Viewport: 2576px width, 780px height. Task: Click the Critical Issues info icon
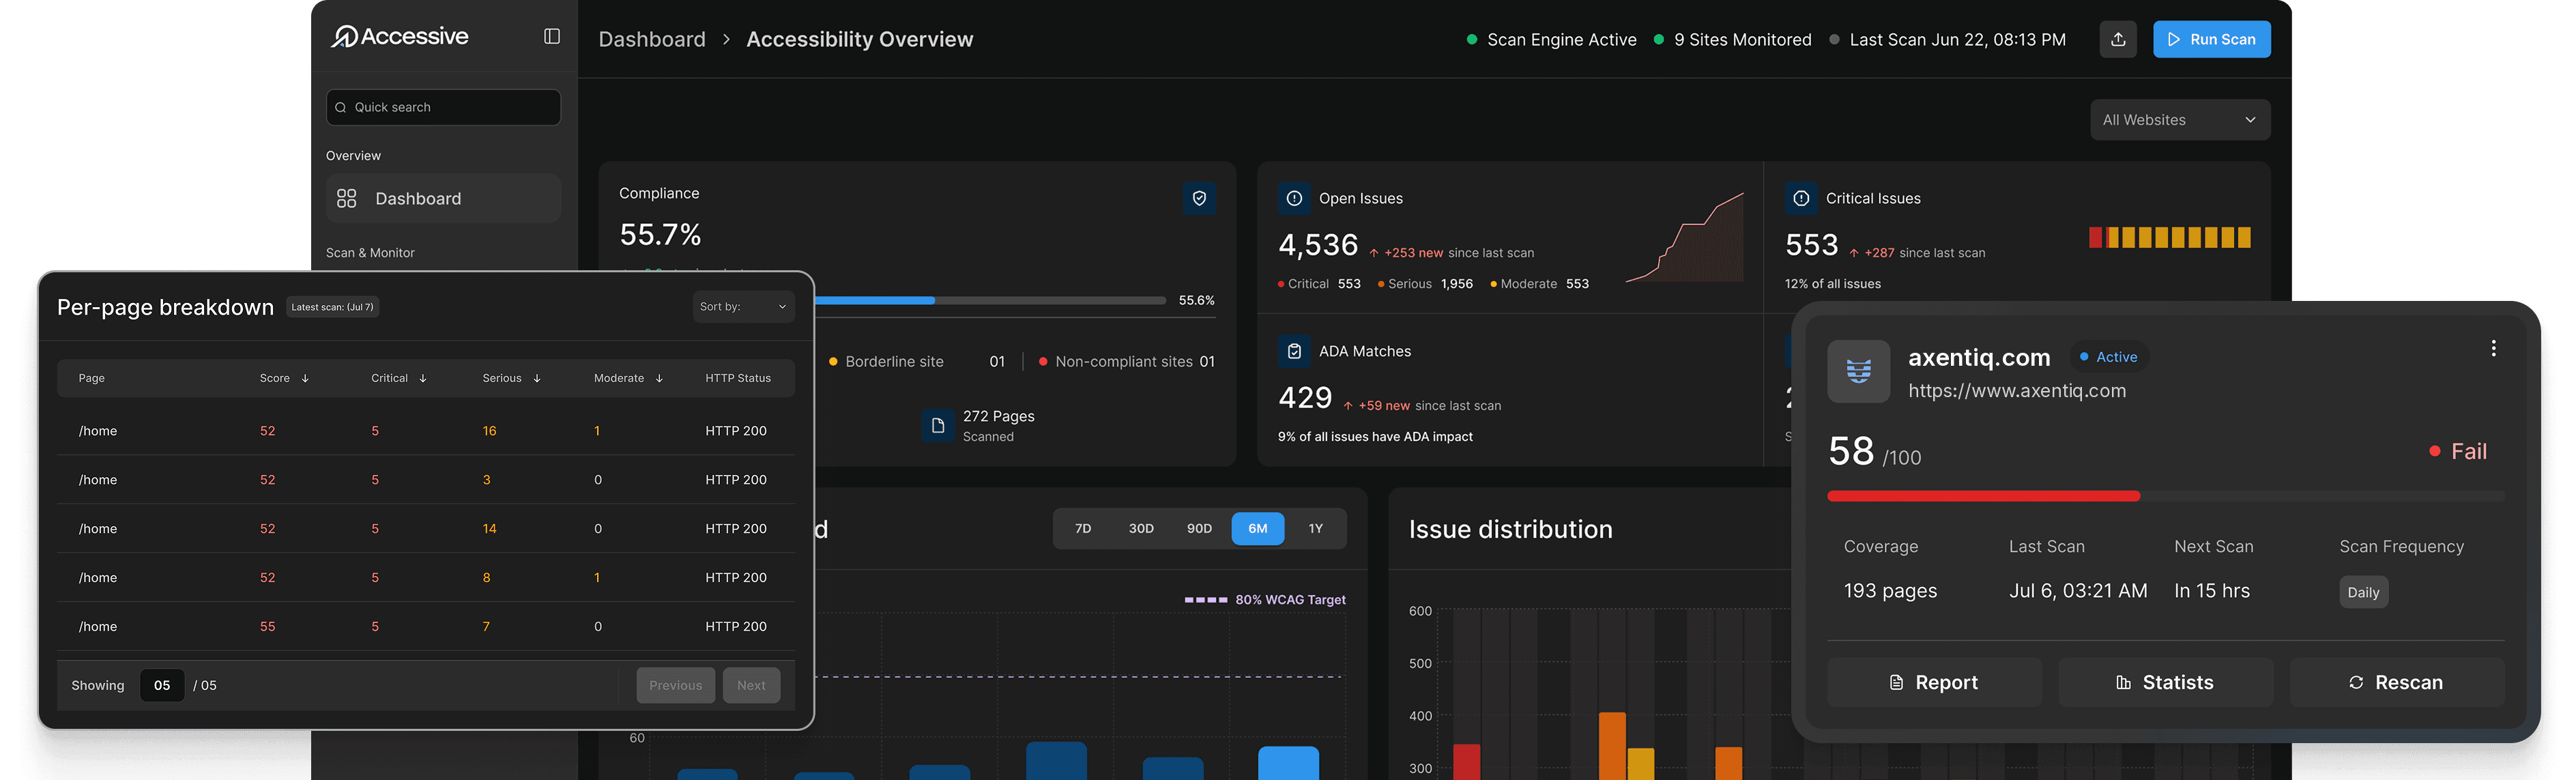(1801, 198)
